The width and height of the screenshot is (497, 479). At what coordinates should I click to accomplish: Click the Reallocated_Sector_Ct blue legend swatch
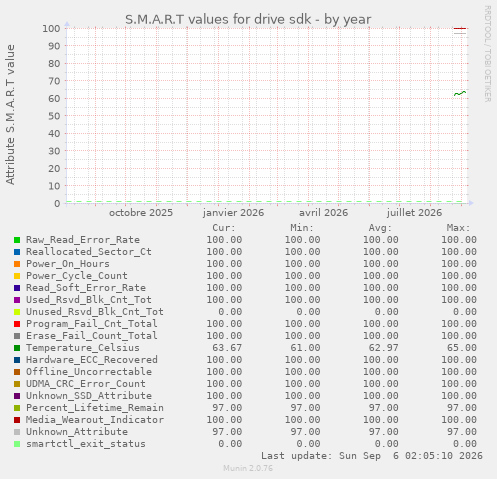[x=17, y=252]
